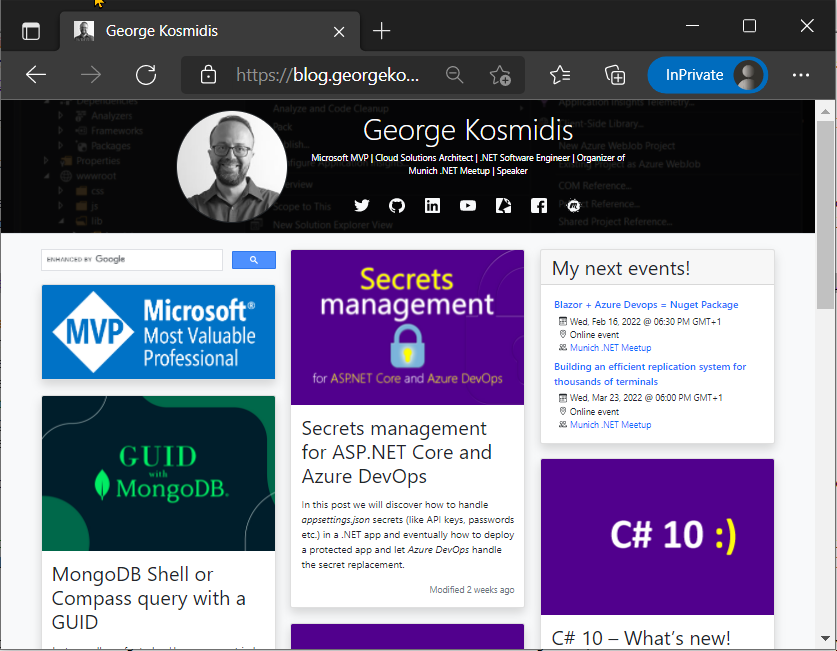This screenshot has width=837, height=651.
Task: Open the Secrets management post image
Action: coord(407,328)
